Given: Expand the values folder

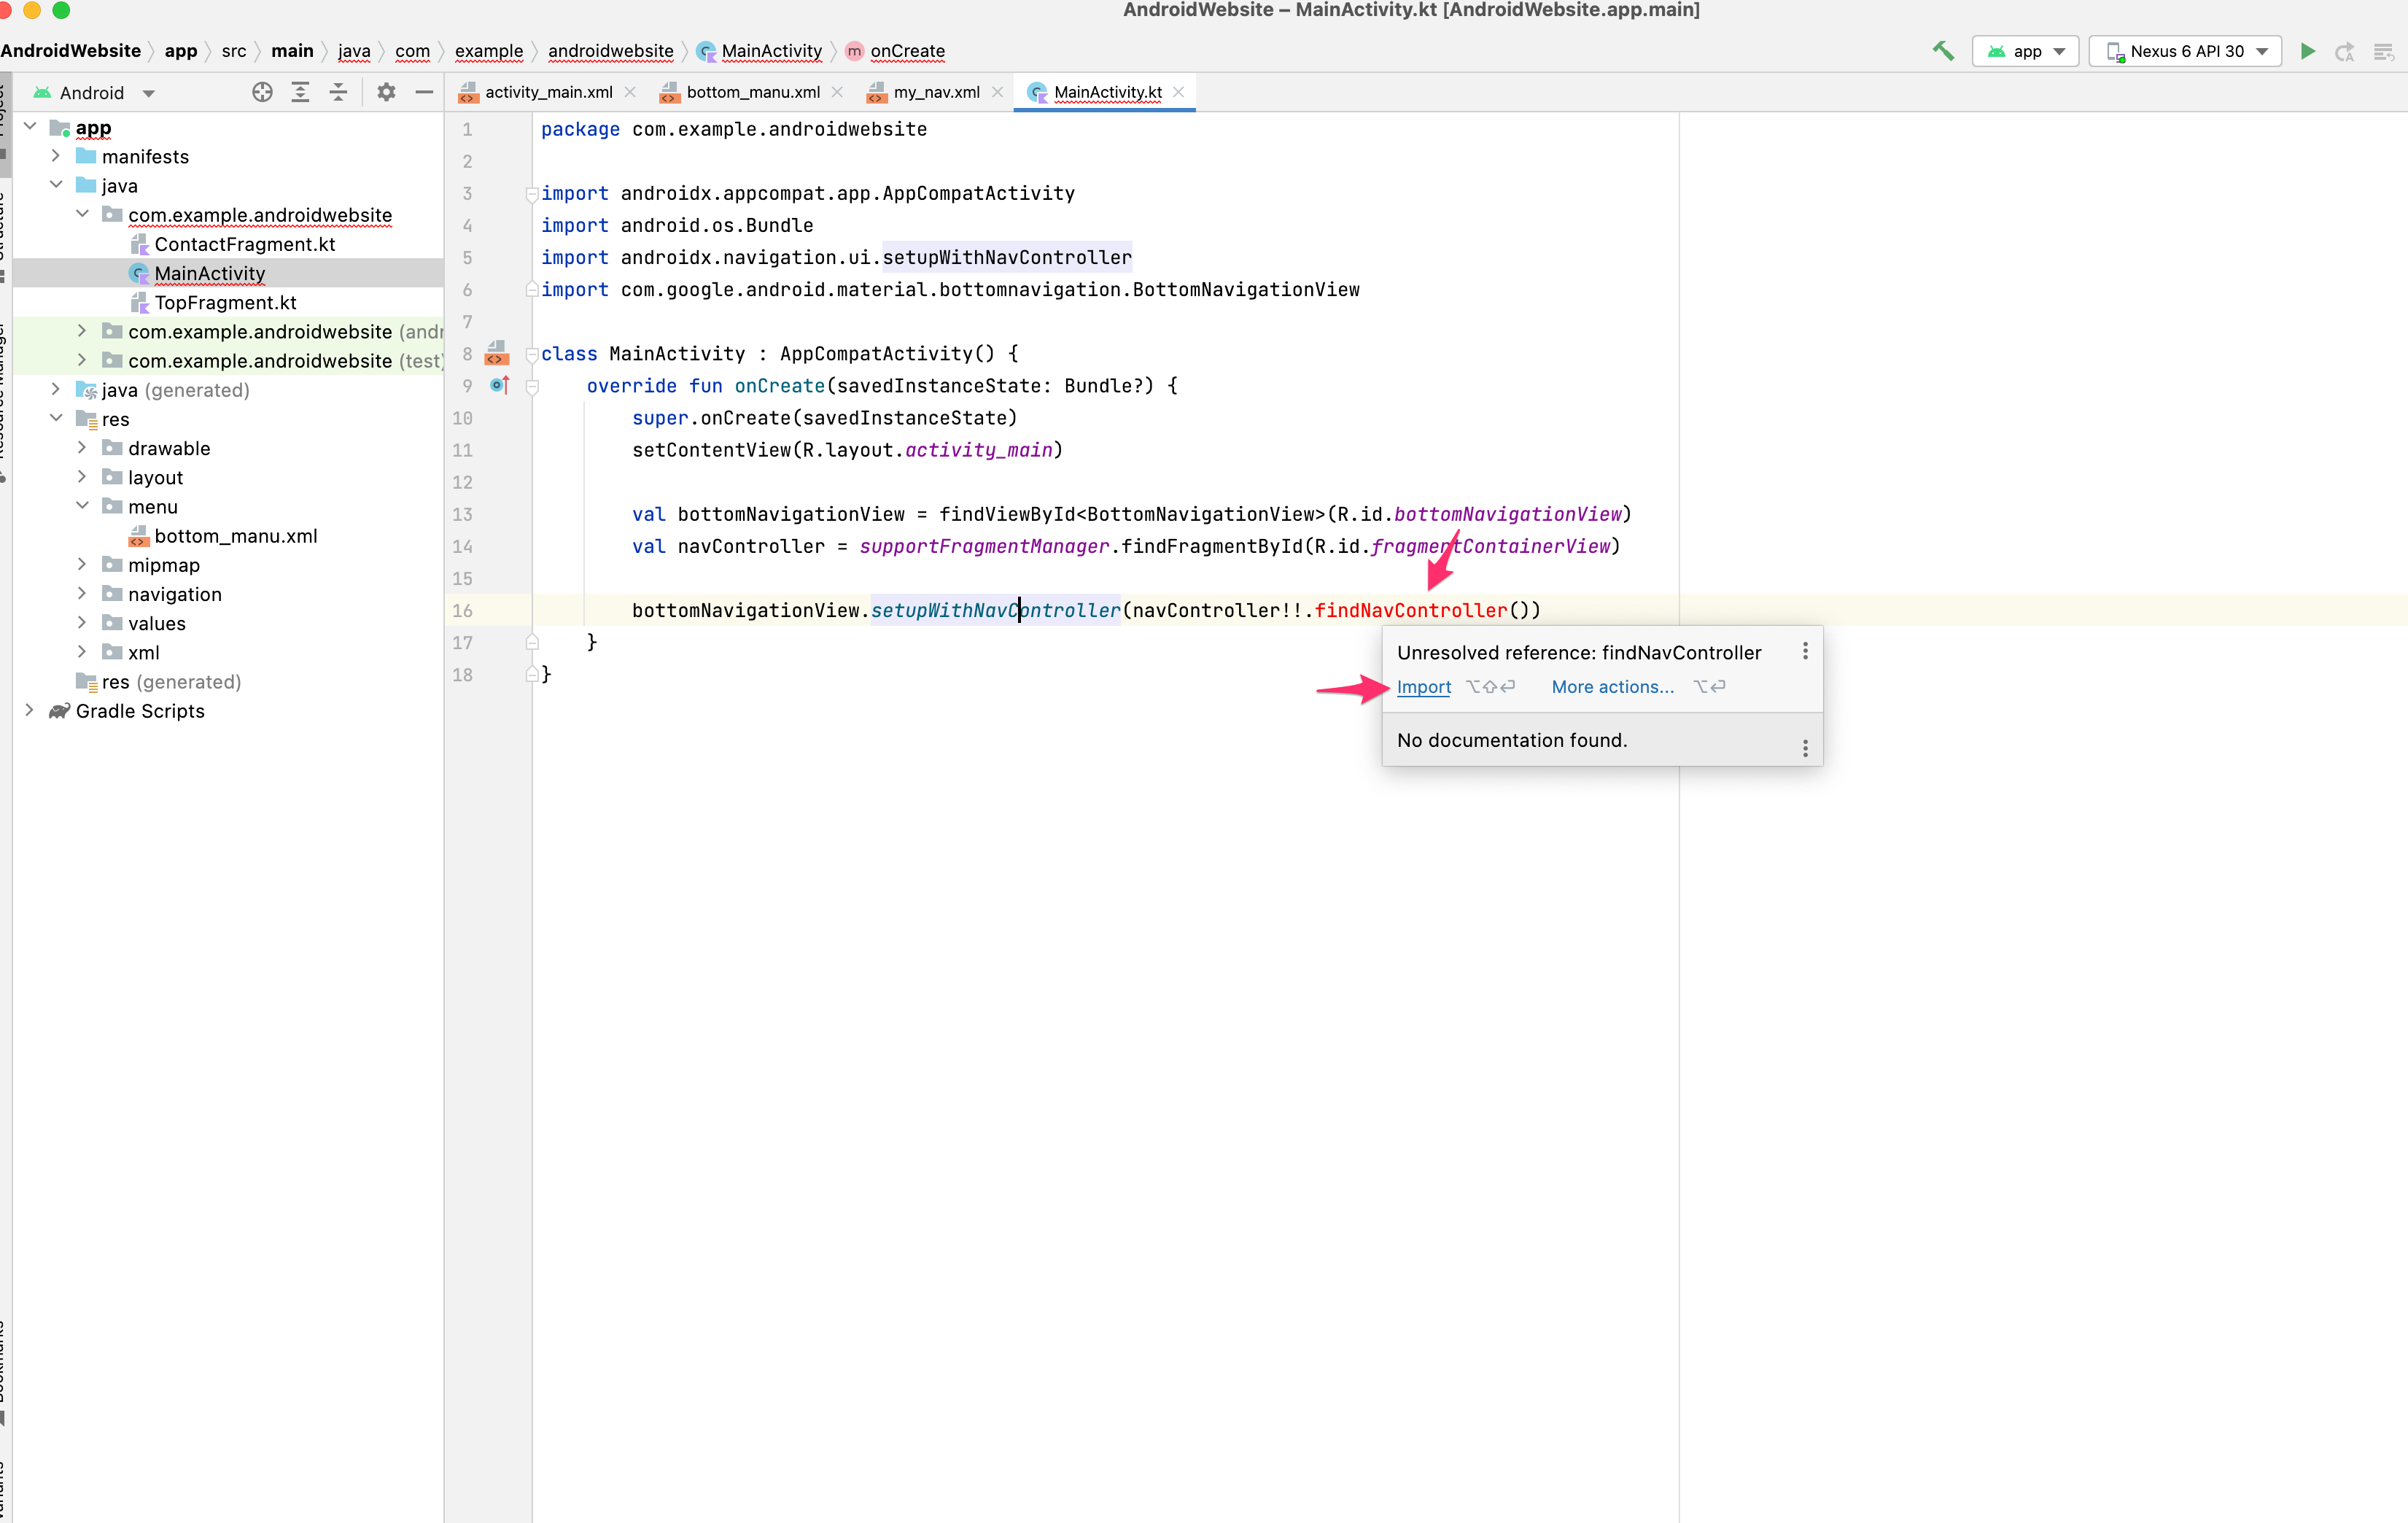Looking at the screenshot, I should coord(82,622).
